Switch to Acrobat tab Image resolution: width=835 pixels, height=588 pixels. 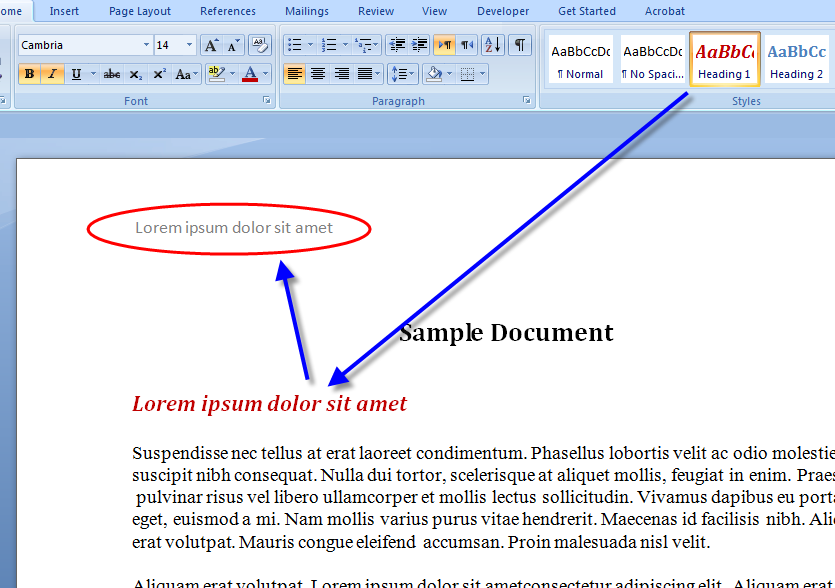(665, 11)
